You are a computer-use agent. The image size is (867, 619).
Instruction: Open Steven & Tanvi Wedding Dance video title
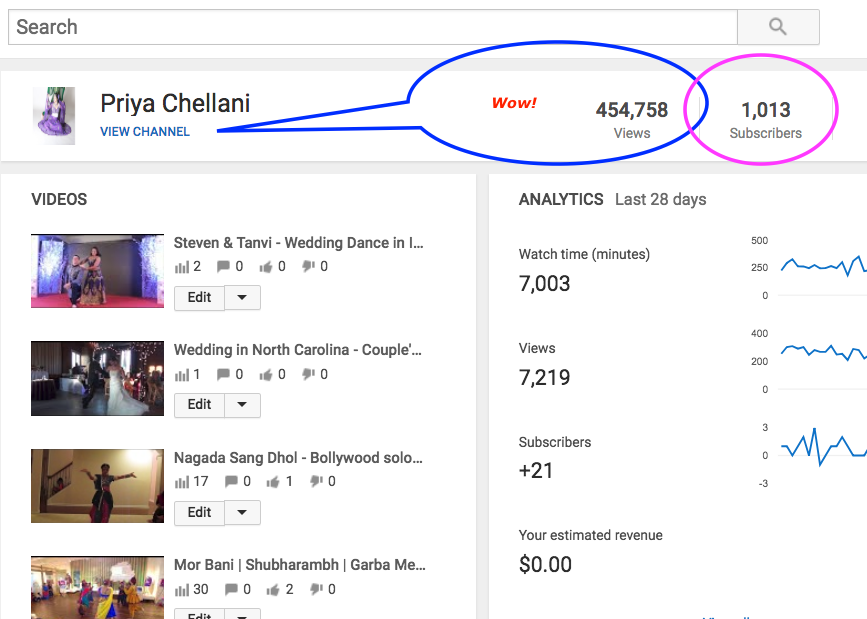tap(298, 242)
